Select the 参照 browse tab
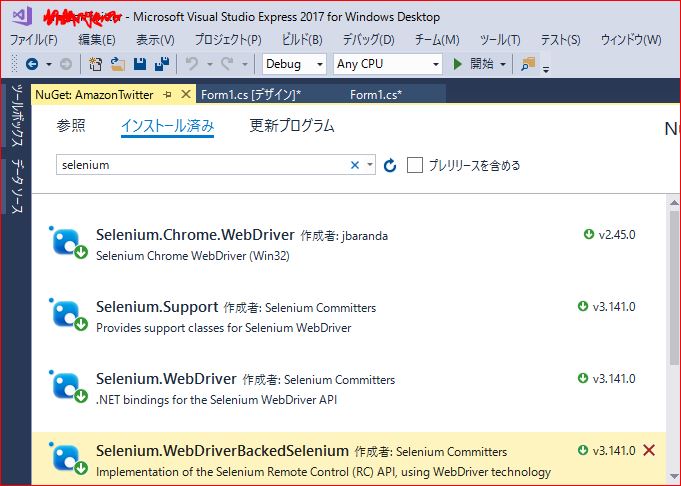 (x=71, y=126)
